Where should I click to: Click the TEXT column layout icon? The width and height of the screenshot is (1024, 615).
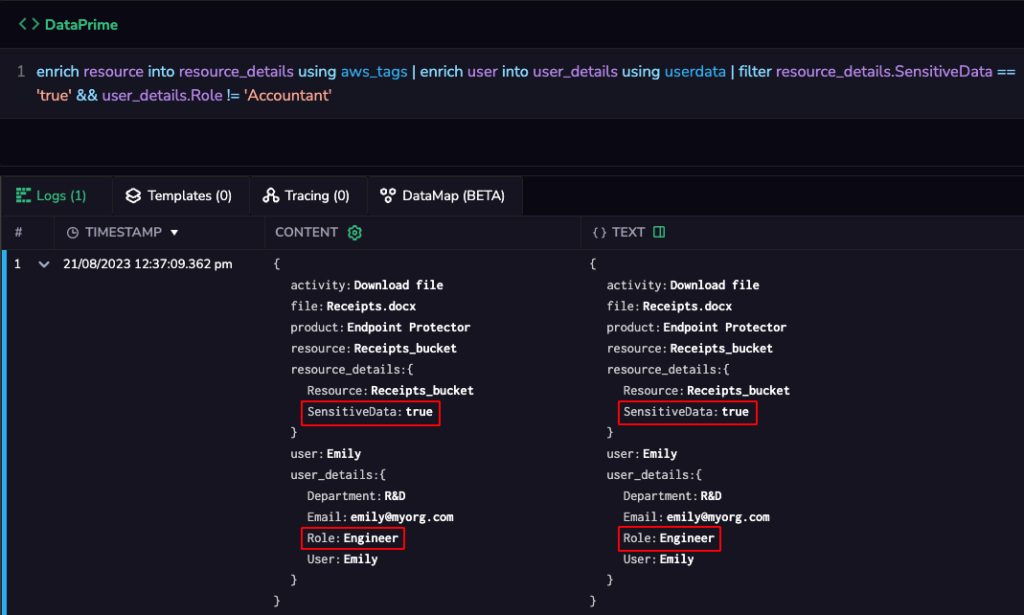point(659,232)
